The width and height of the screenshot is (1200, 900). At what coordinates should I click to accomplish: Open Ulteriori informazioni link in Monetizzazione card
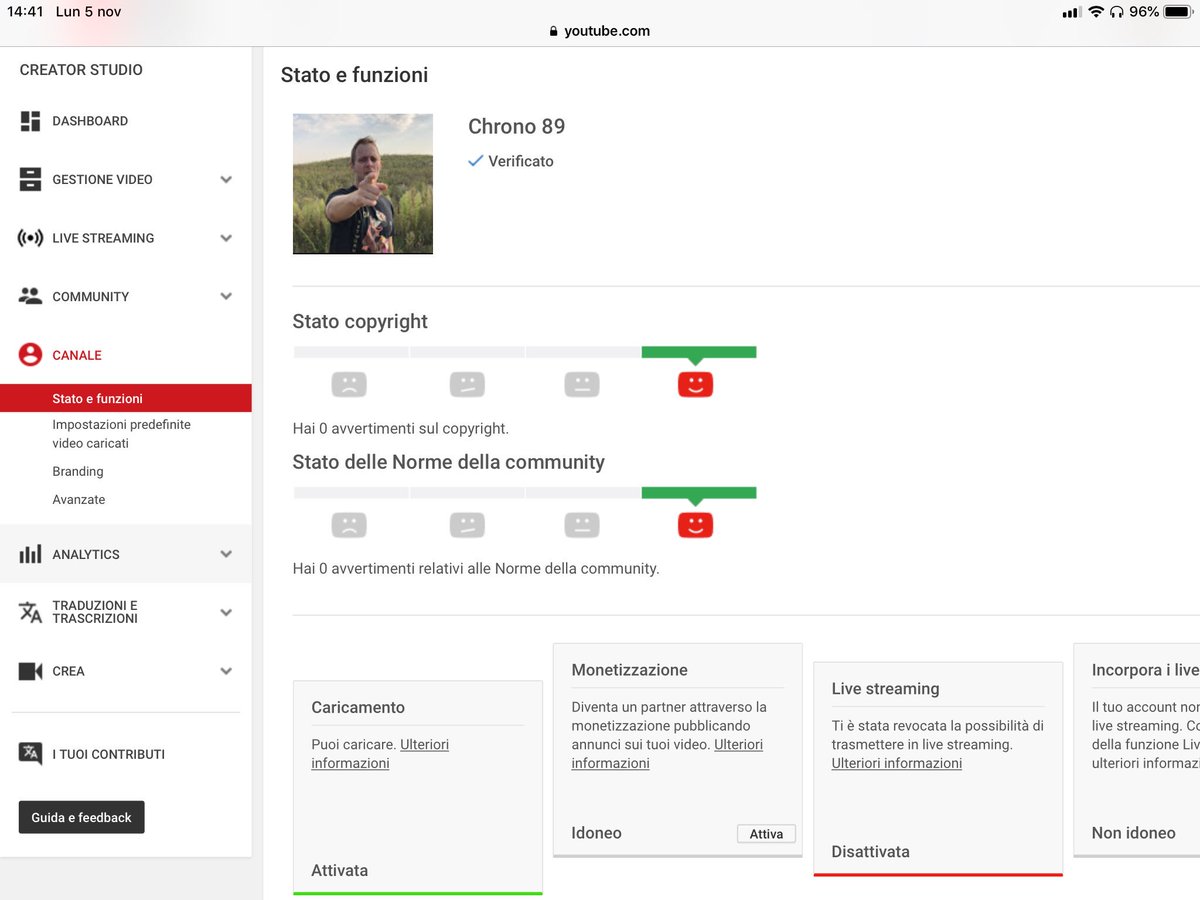(667, 754)
